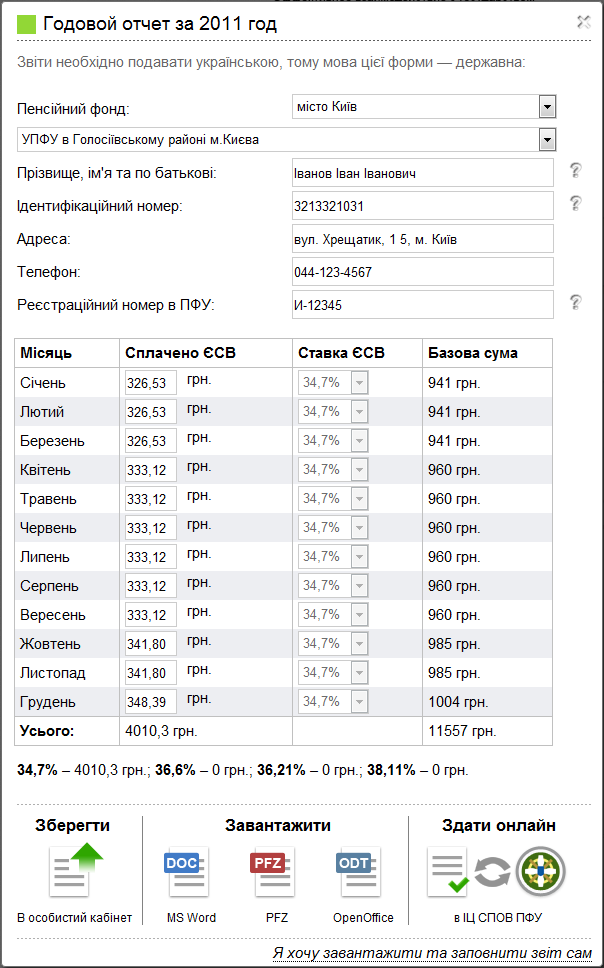
Task: Save report to personal cabinet icon
Action: pos(75,870)
